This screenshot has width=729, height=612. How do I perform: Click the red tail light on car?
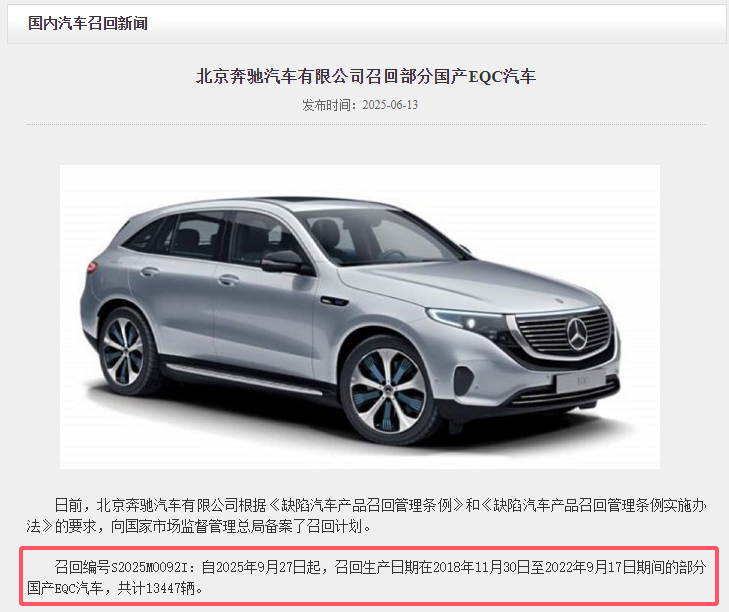click(92, 267)
